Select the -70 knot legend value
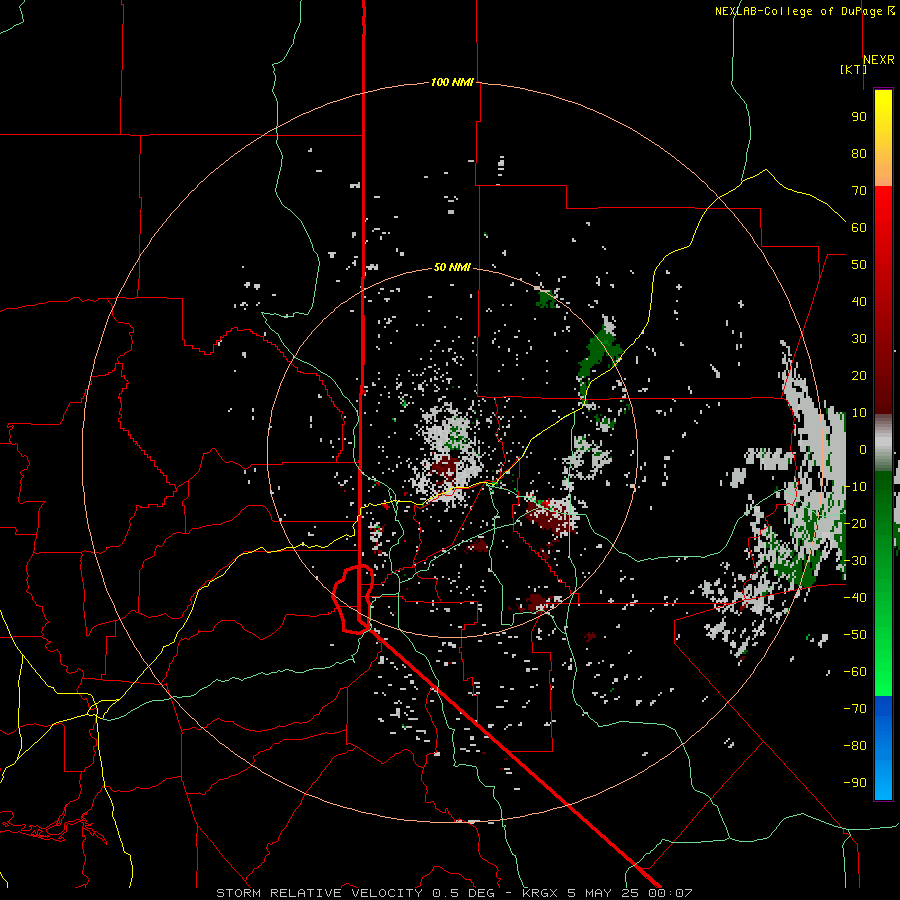This screenshot has width=900, height=900. [x=855, y=709]
